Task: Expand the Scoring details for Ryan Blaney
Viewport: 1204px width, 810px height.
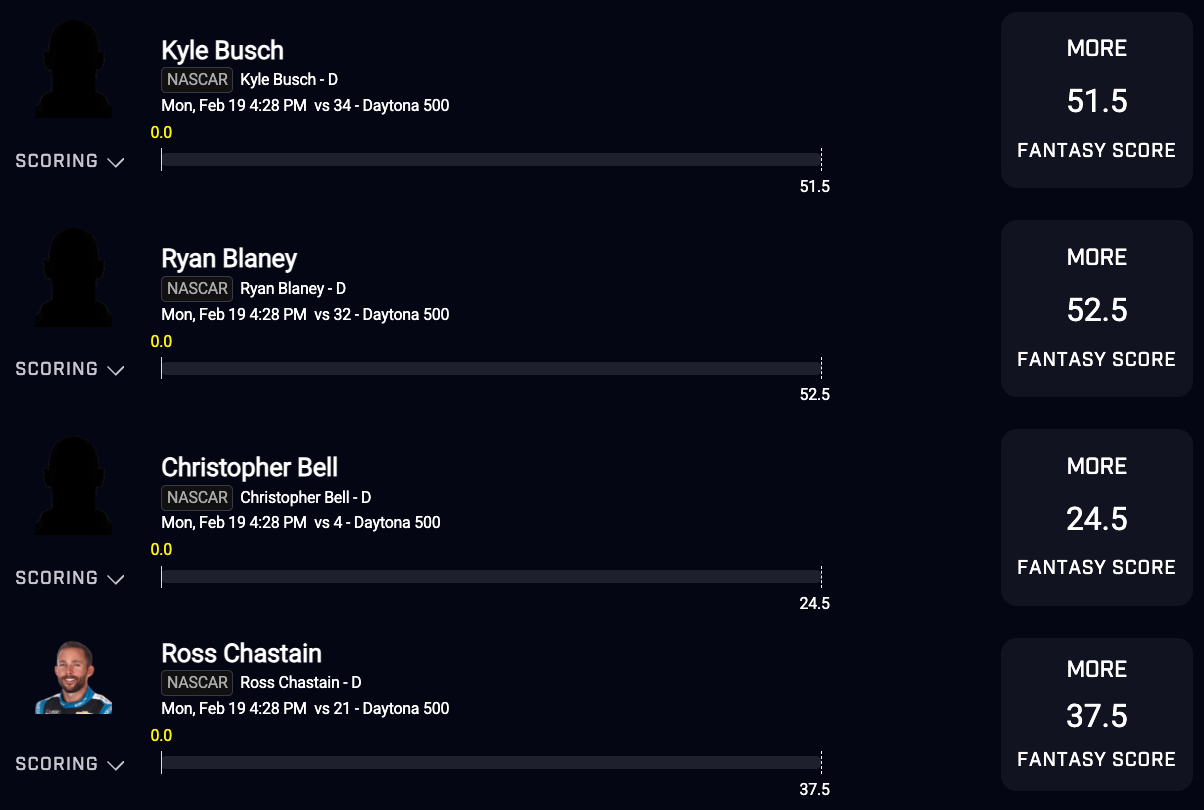Action: coord(69,369)
